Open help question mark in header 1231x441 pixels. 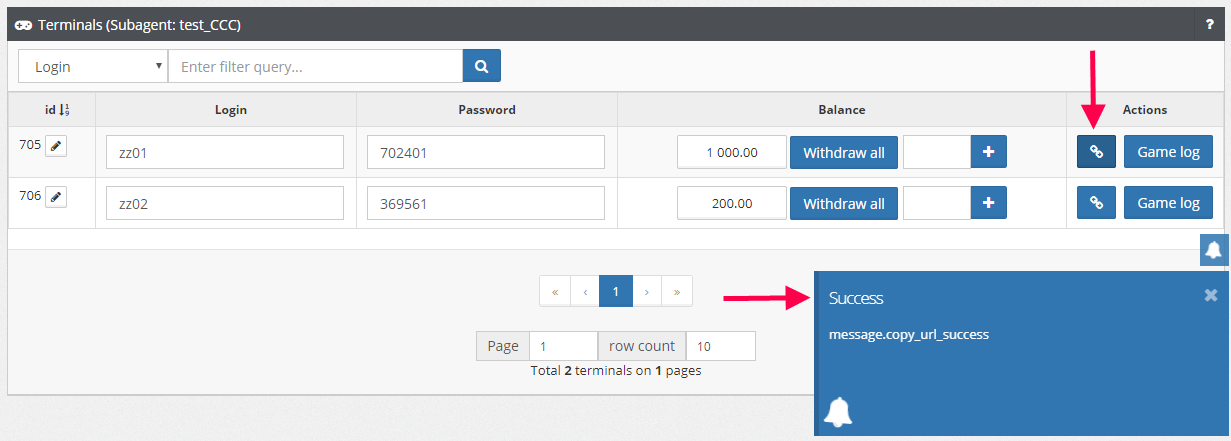tap(1209, 25)
